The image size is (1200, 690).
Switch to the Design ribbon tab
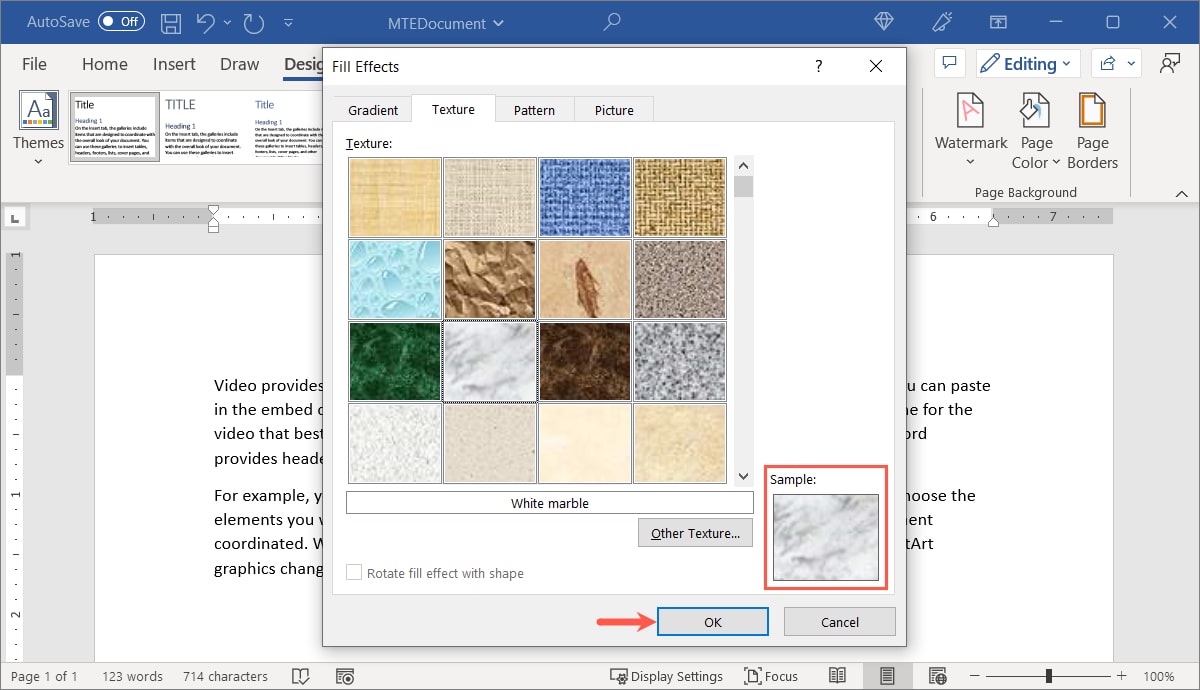(303, 63)
